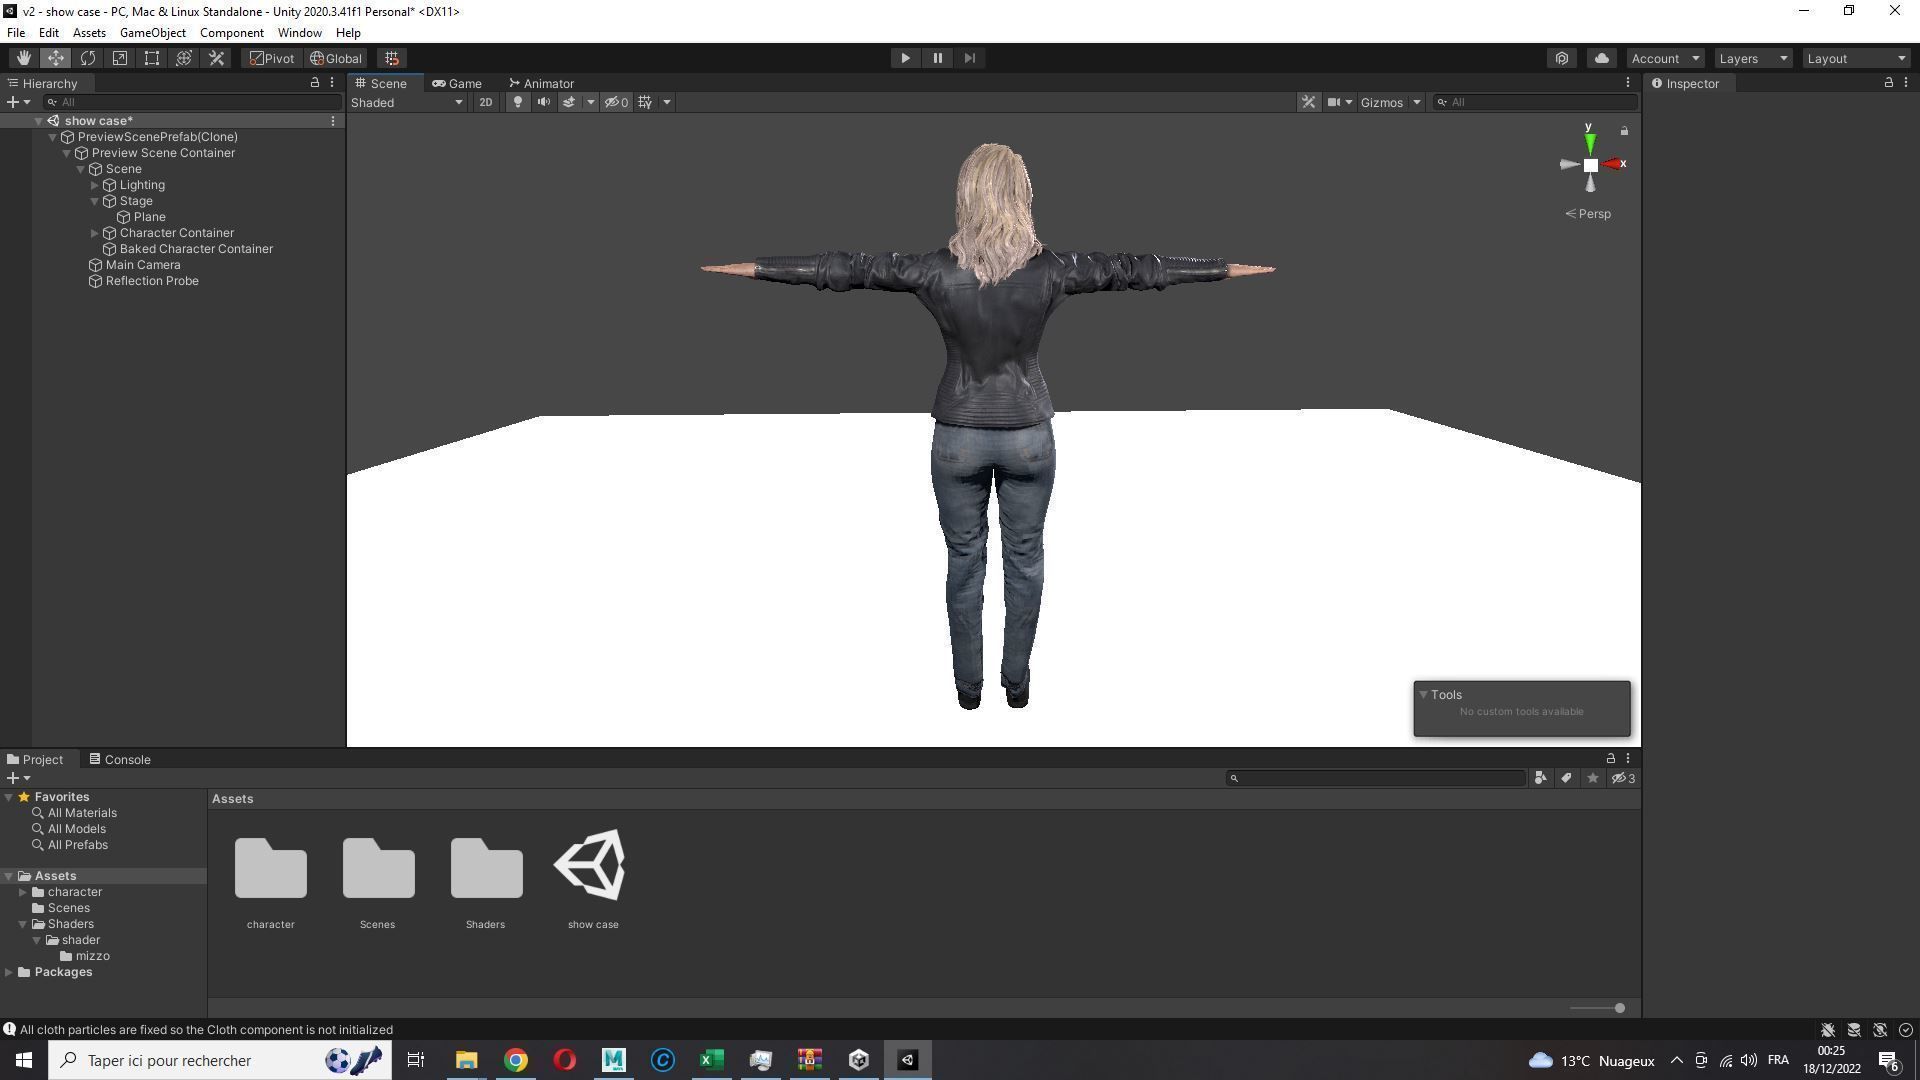Select the Rotate tool
Screen dimensions: 1920x1080
(x=88, y=58)
